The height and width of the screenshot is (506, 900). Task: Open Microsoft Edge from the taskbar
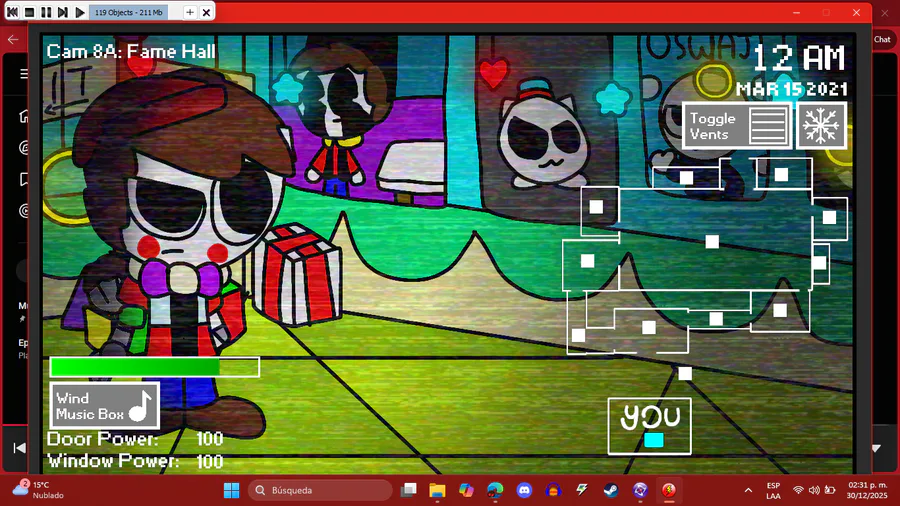(495, 491)
